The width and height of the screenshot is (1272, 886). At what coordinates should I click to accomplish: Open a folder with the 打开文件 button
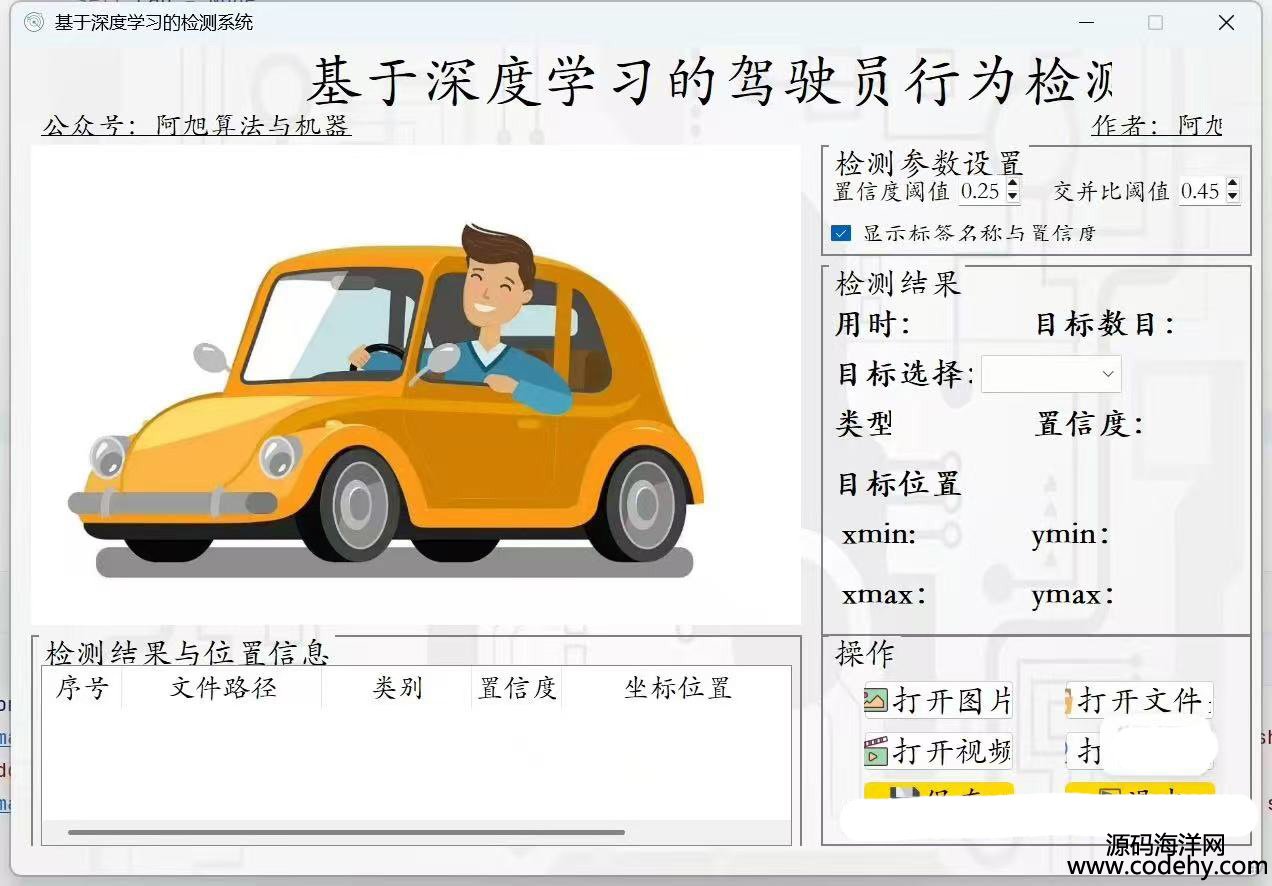point(1139,700)
